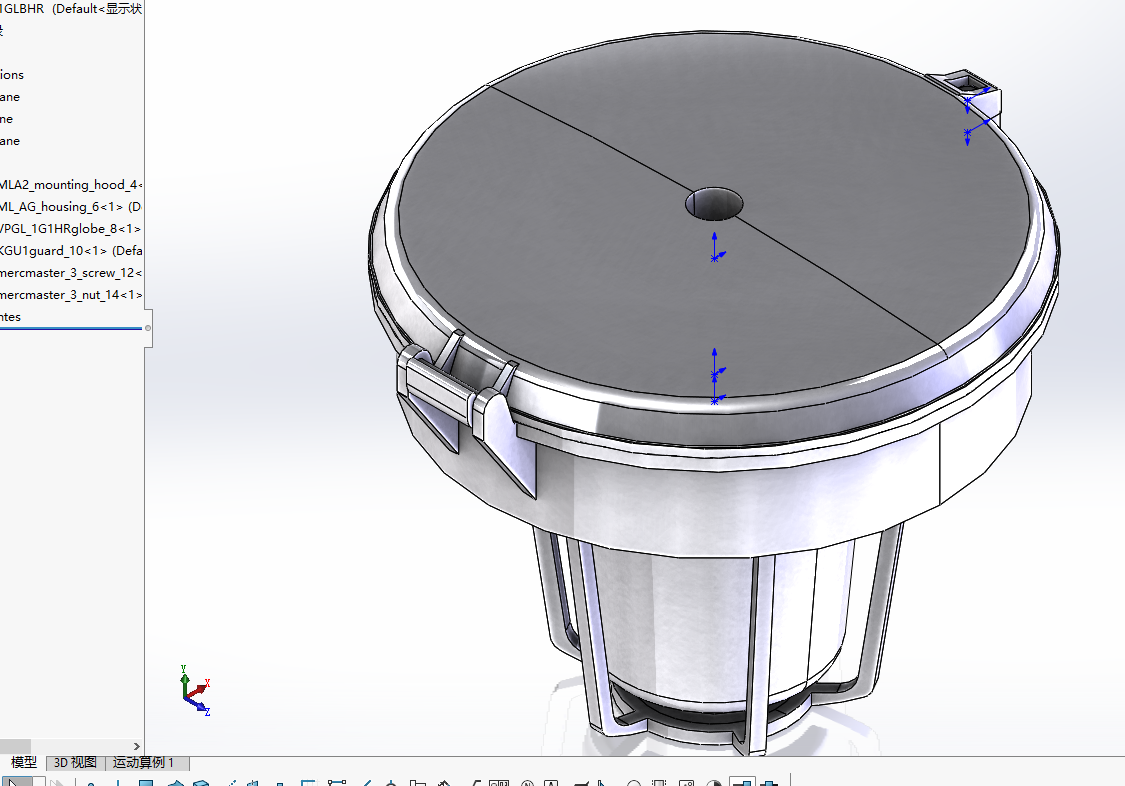Image resolution: width=1125 pixels, height=786 pixels.
Task: Select KGU1guard_10<1> component in the tree
Action: (70, 250)
